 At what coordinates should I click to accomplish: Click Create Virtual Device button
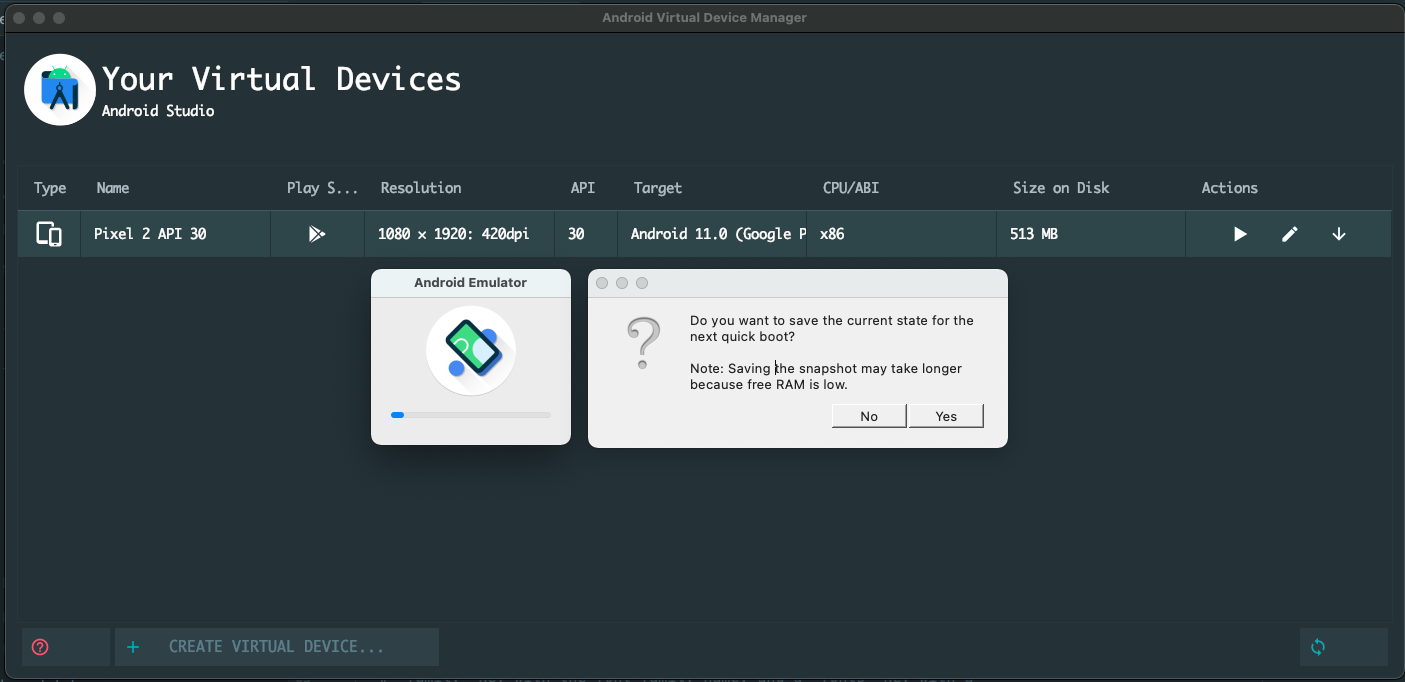(x=277, y=647)
